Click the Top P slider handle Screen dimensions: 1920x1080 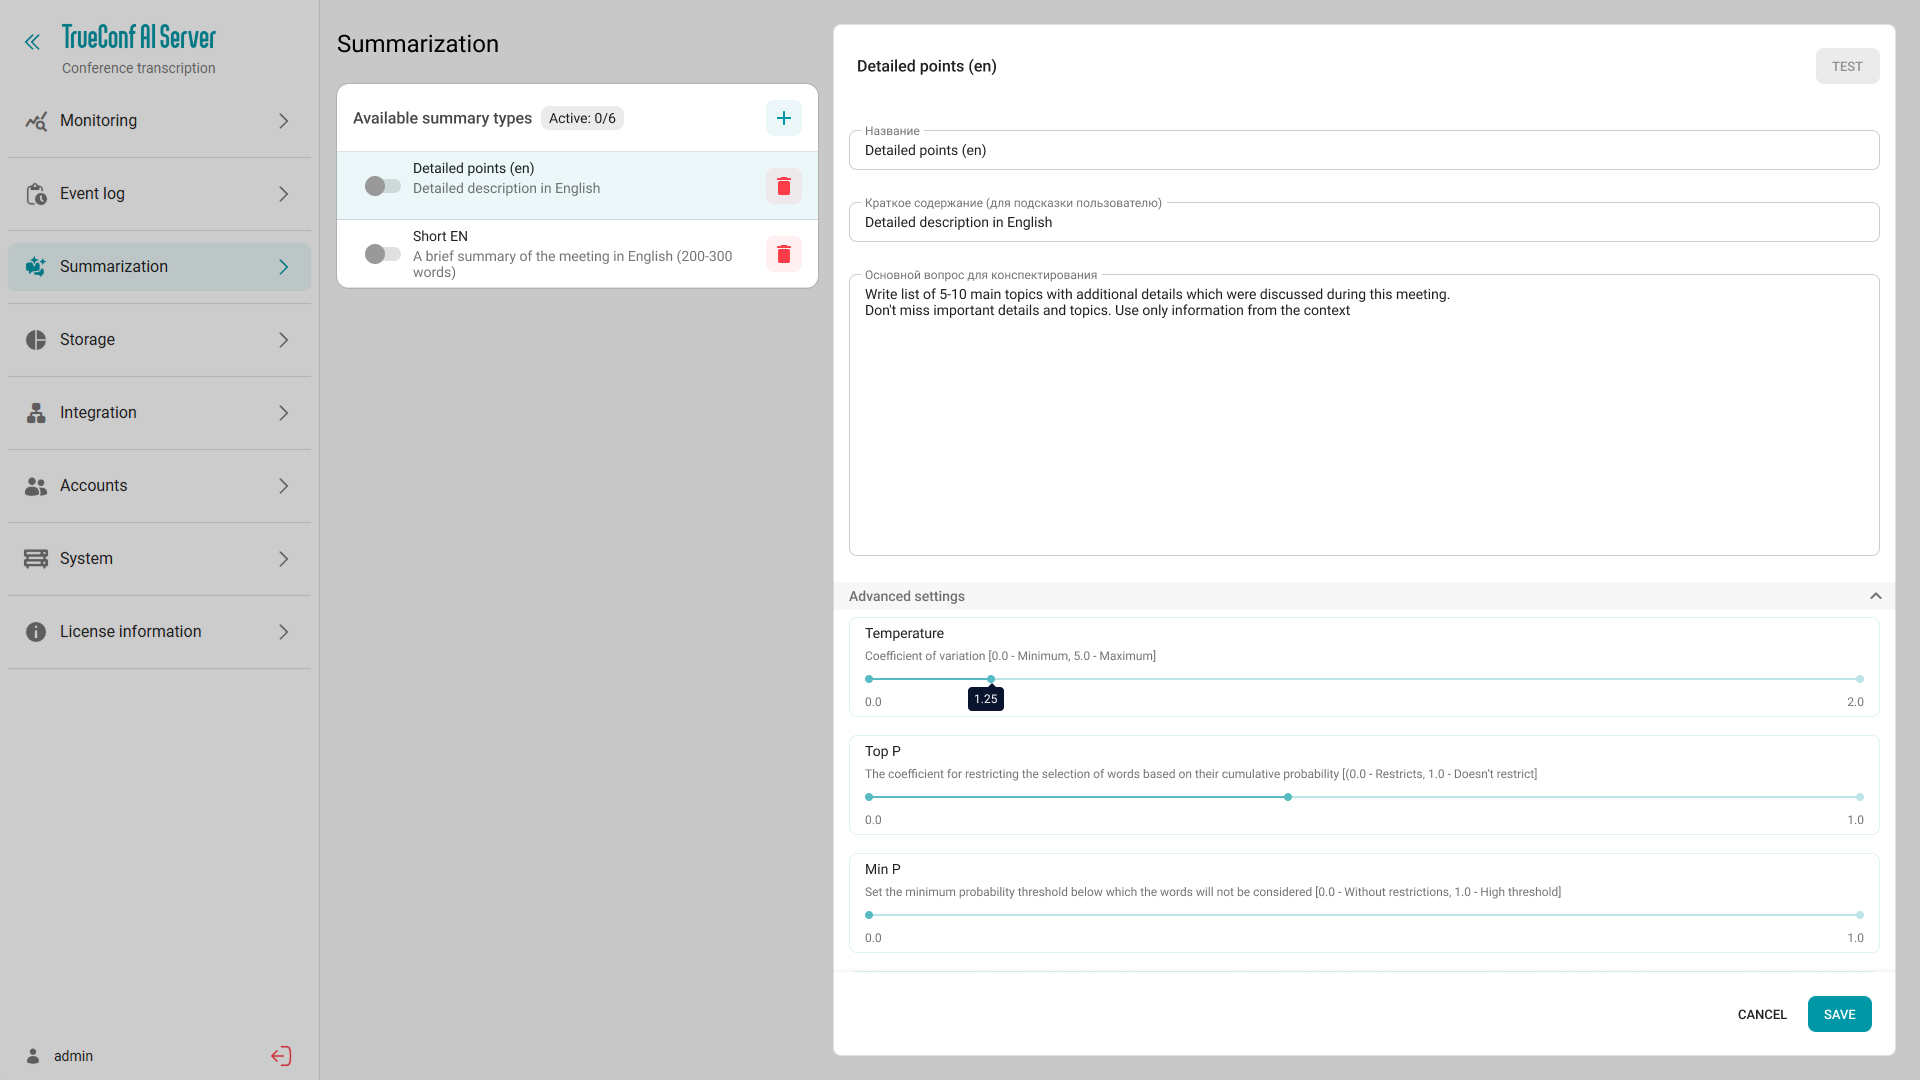tap(1288, 797)
